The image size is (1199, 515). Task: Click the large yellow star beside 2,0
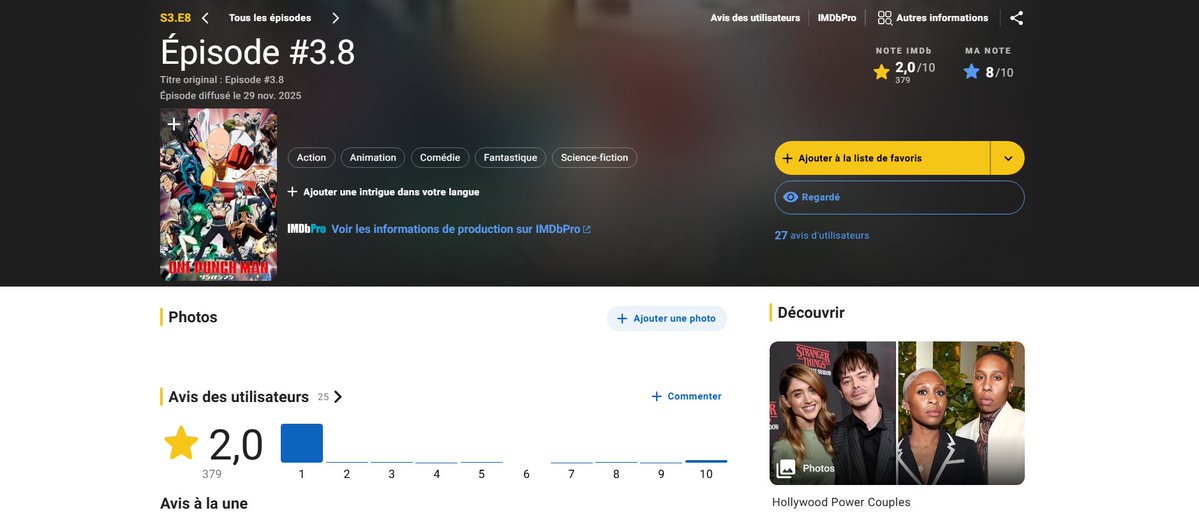tap(181, 443)
